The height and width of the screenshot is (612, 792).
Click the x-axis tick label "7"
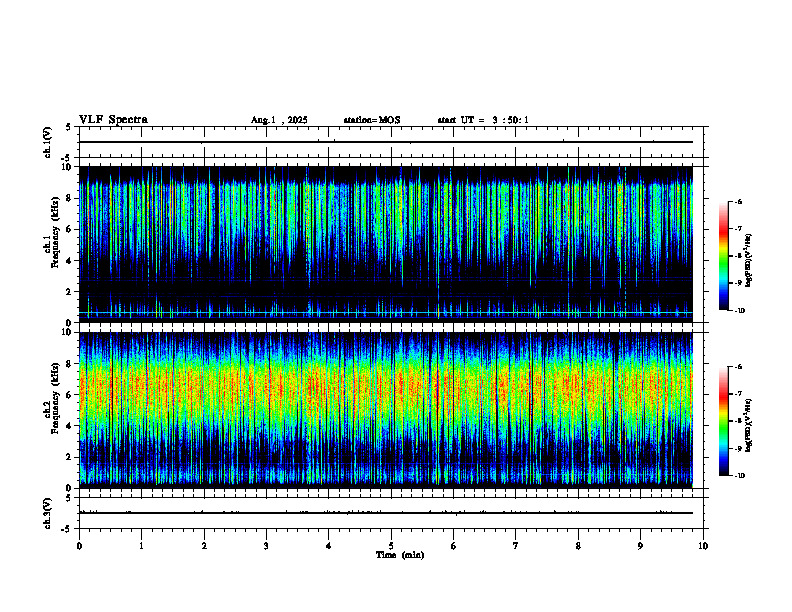[516, 546]
